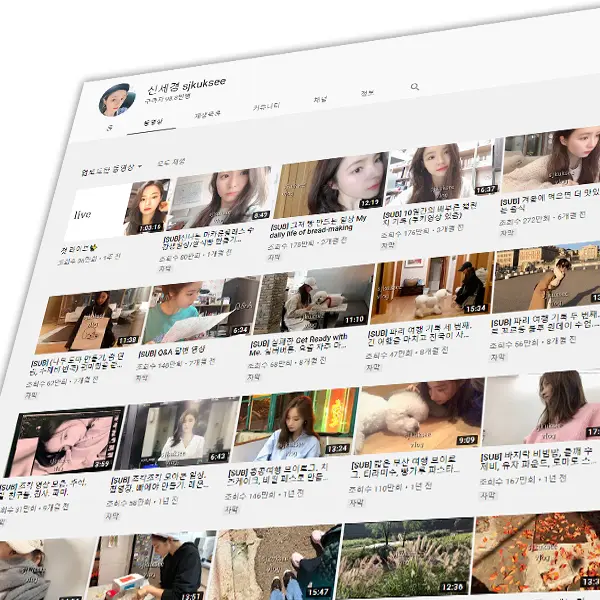
Task: Select the 정보 (About) tab
Action: 367,93
